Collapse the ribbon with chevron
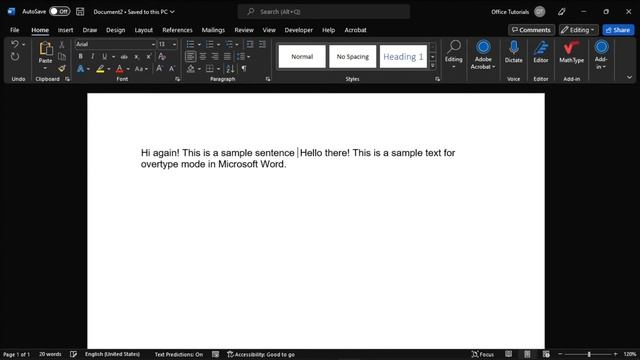The image size is (640, 360). 629,77
